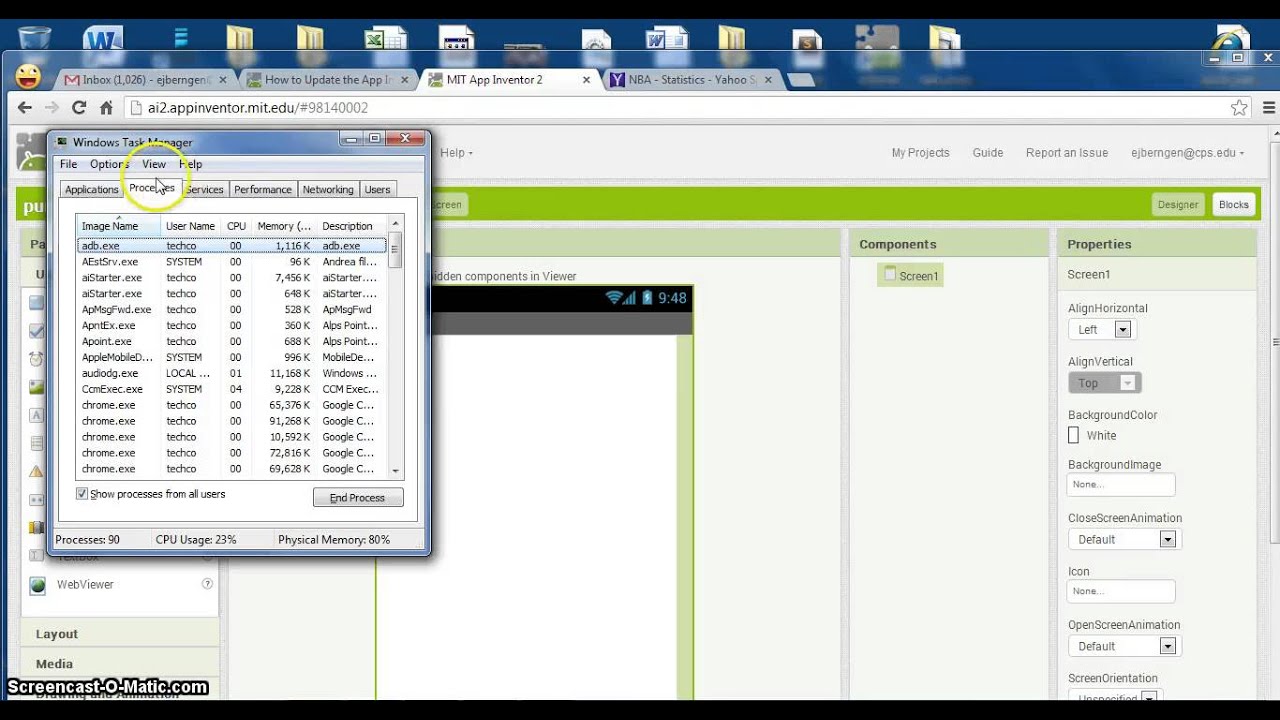Select the Label component icon in palette

coord(37,415)
